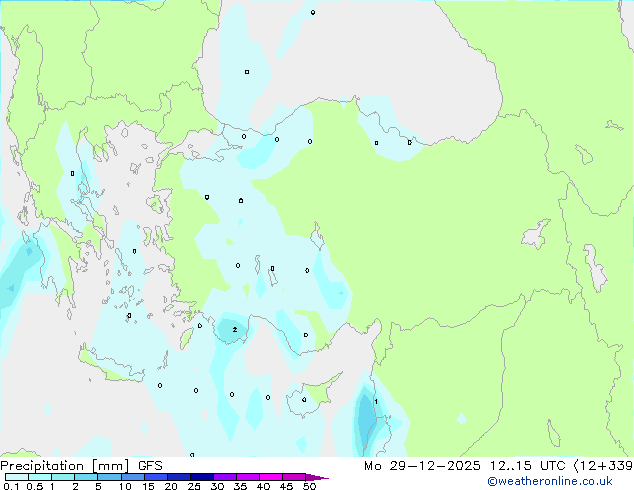
Task: Click the '10' legend scale label
Action: point(125,486)
